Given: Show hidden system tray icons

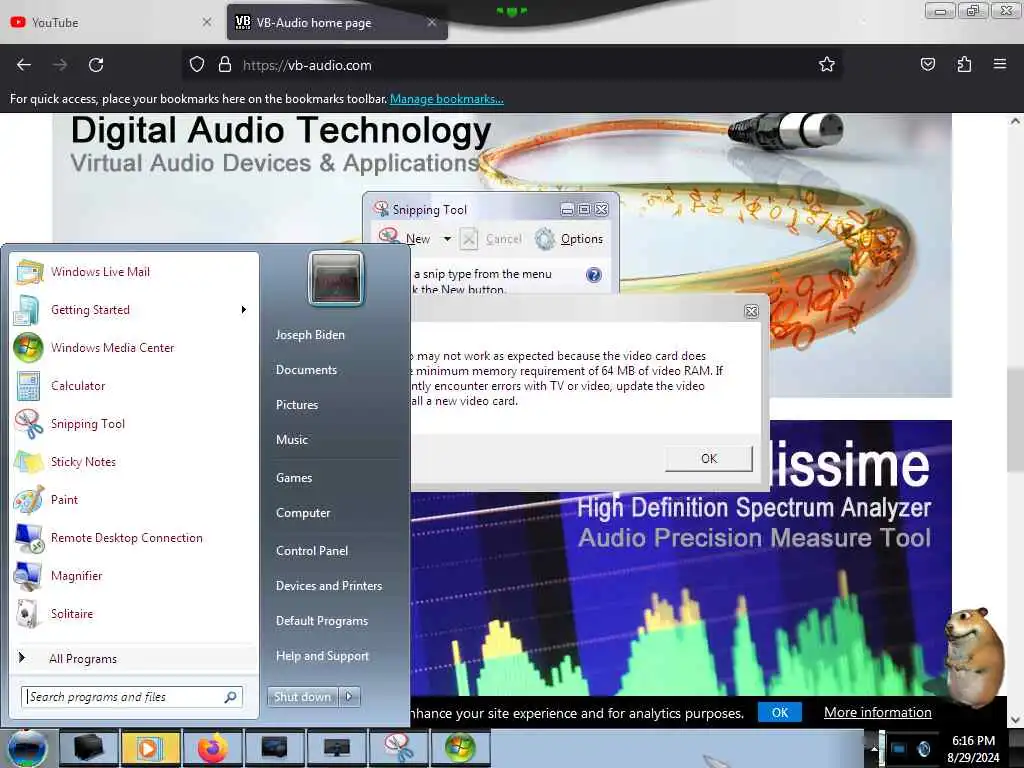Looking at the screenshot, I should 874,748.
